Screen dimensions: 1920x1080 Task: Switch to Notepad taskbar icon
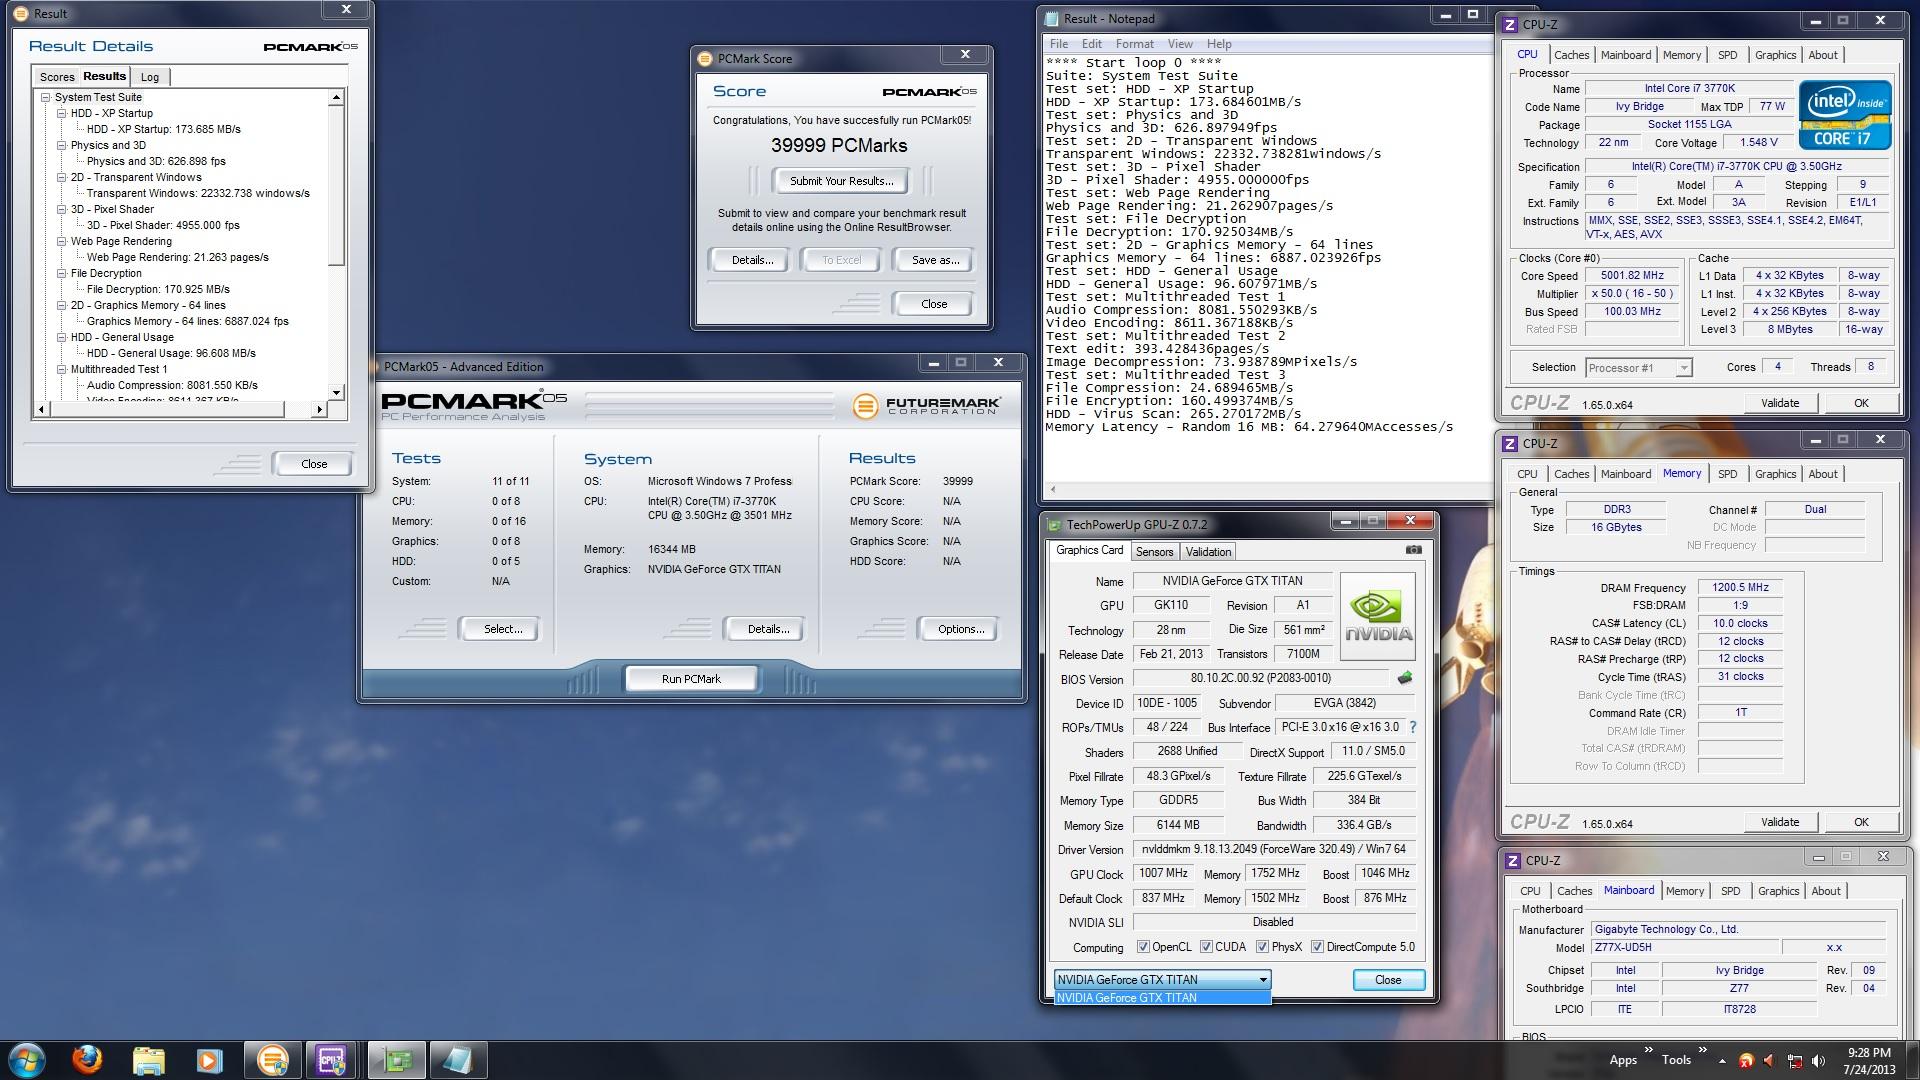point(458,1059)
